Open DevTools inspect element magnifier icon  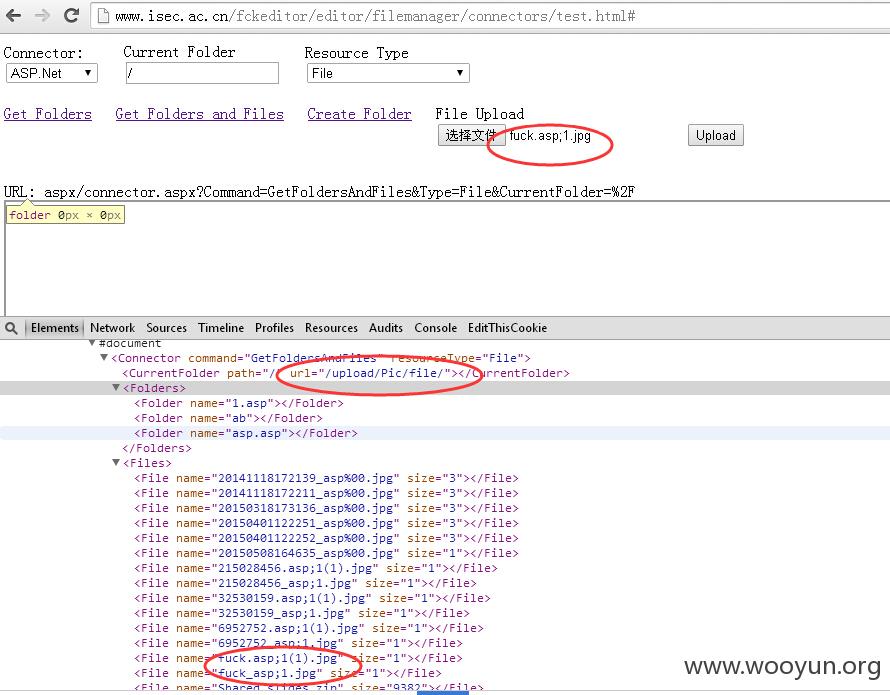(11, 328)
